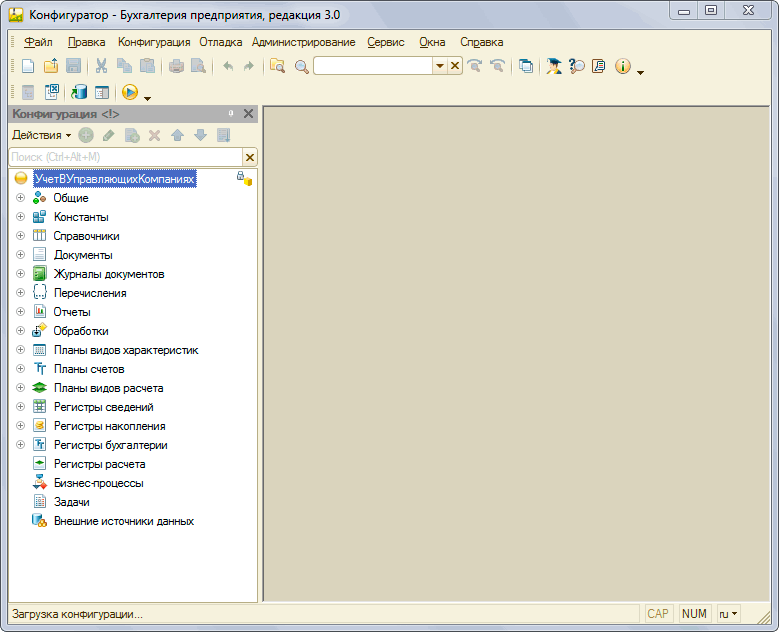
Task: Open the Syntax assistant icon
Action: pos(553,66)
